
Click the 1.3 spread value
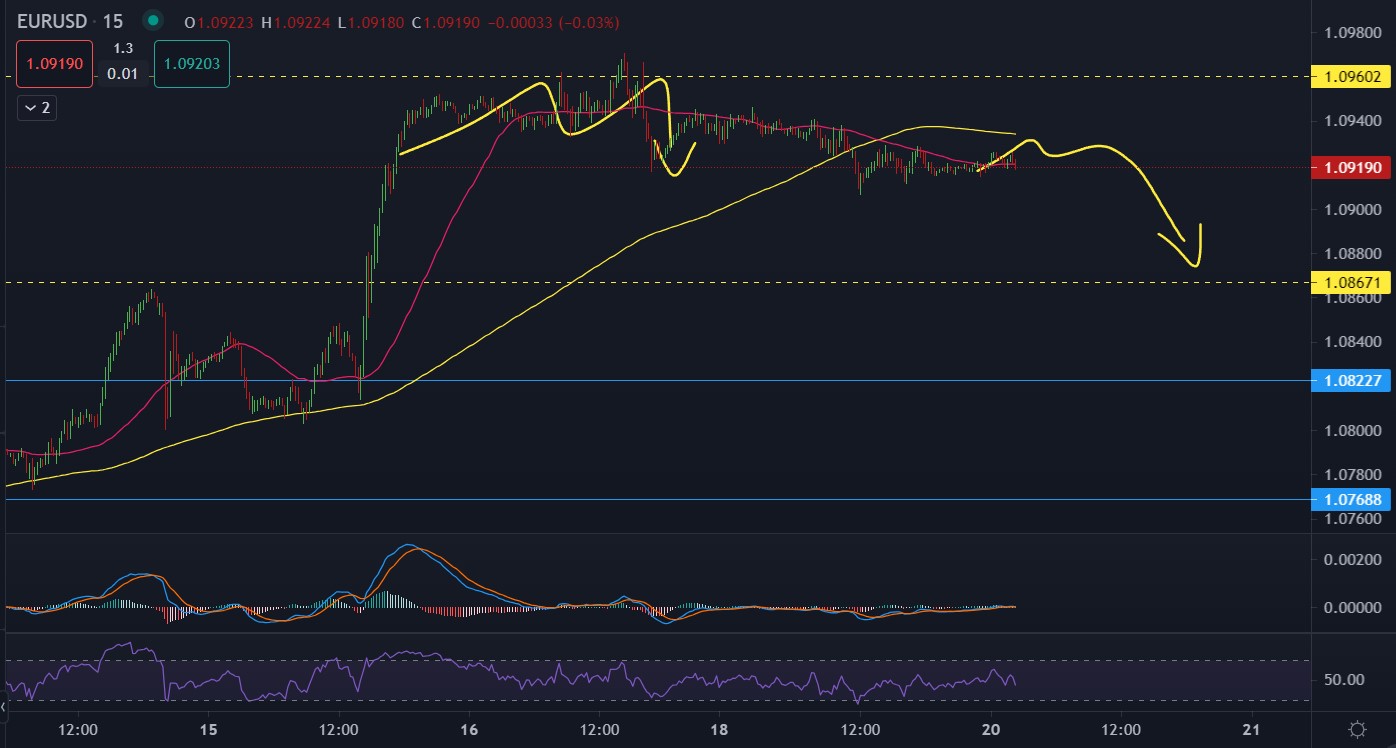pyautogui.click(x=123, y=48)
